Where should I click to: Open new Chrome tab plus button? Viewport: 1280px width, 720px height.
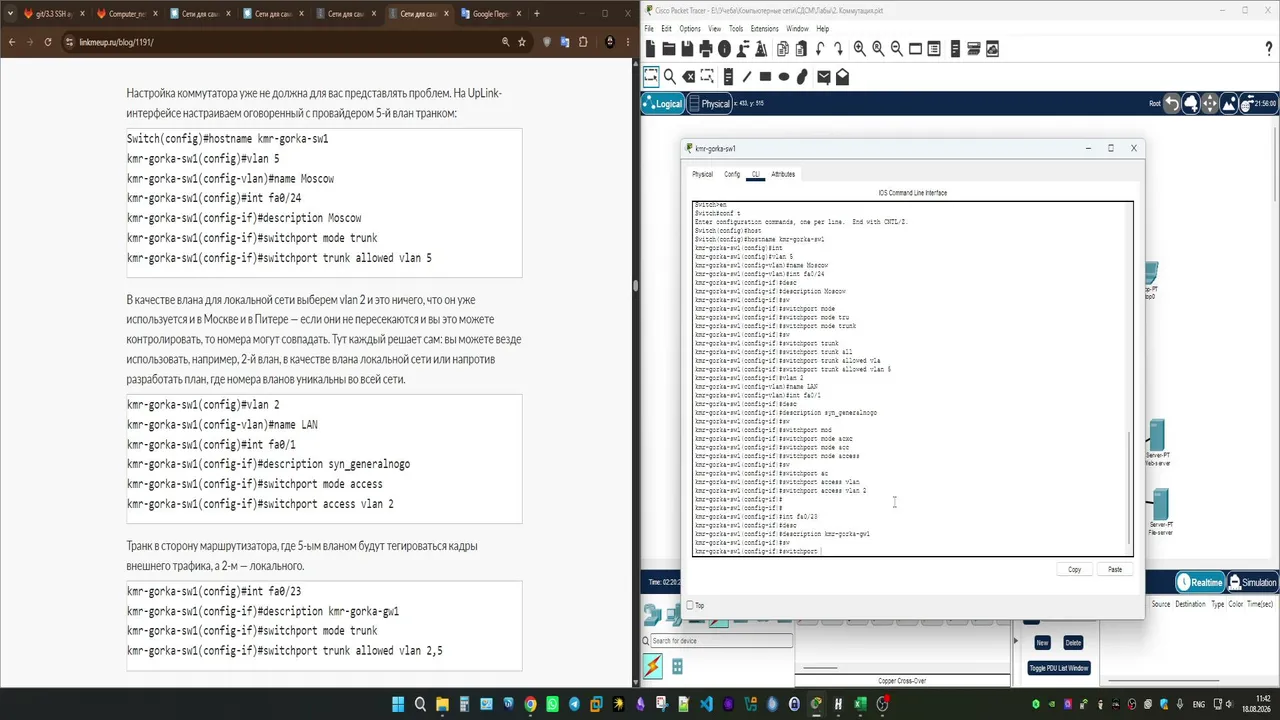click(x=537, y=14)
